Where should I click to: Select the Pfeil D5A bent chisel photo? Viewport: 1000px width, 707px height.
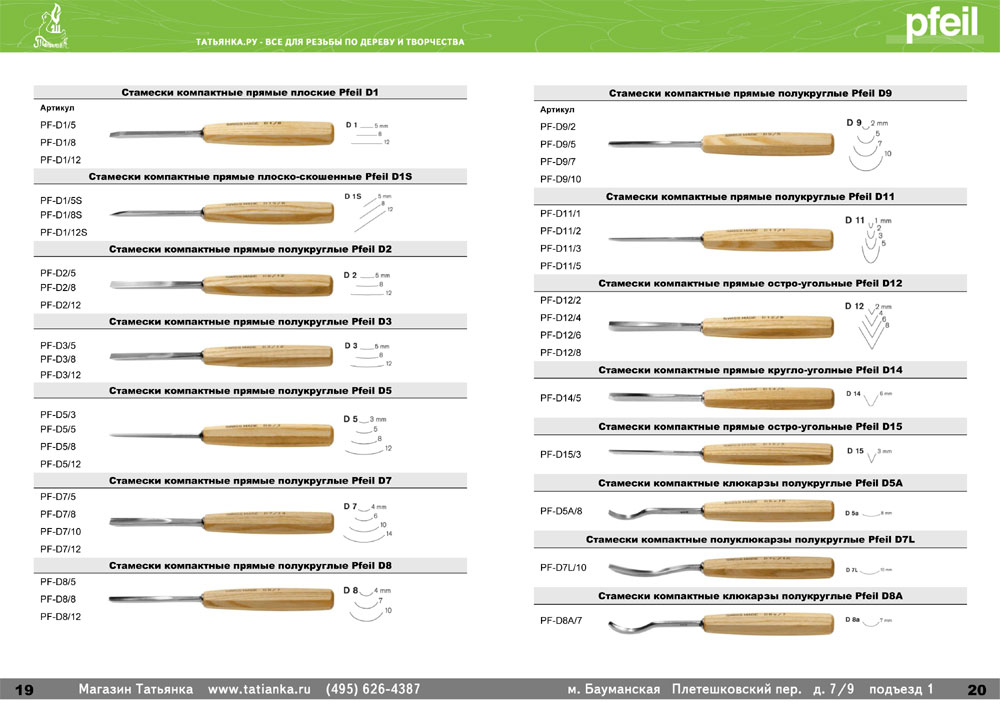click(721, 511)
